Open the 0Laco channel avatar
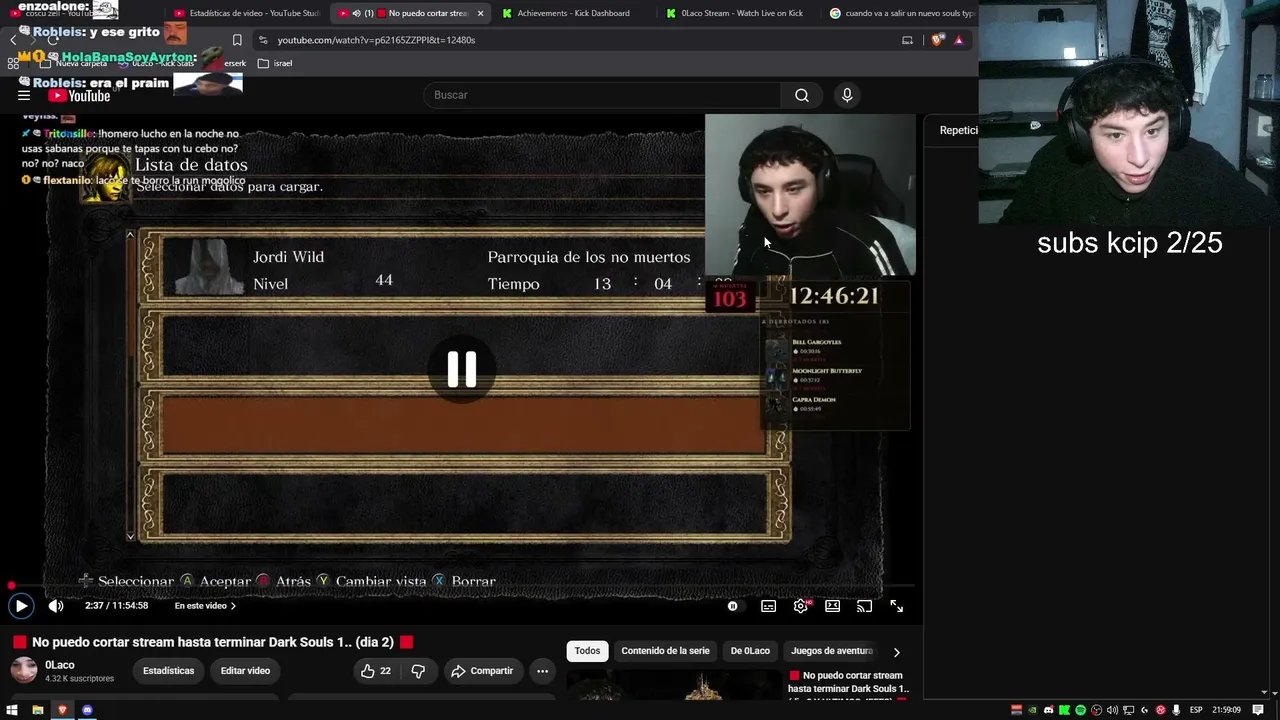 [x=24, y=670]
